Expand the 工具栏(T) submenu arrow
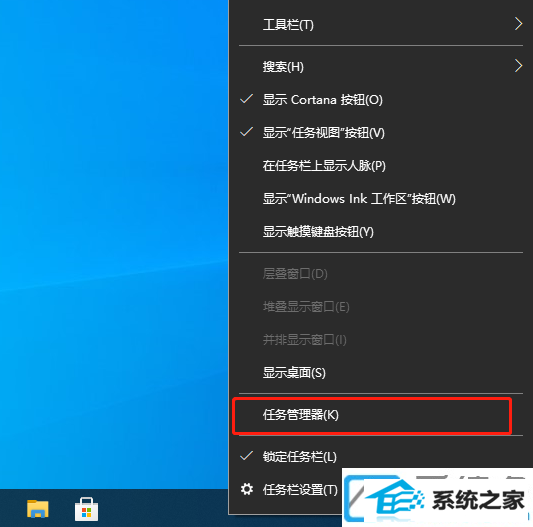 point(518,24)
